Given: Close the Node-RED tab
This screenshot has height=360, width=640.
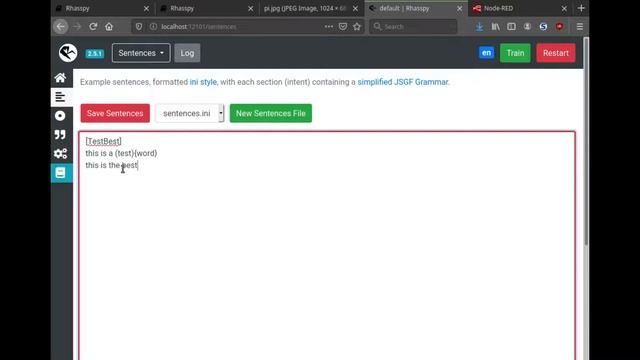Looking at the screenshot, I should point(564,8).
